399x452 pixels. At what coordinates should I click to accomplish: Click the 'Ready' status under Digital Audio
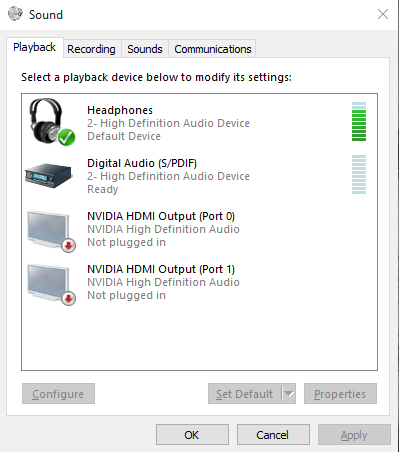[103, 189]
